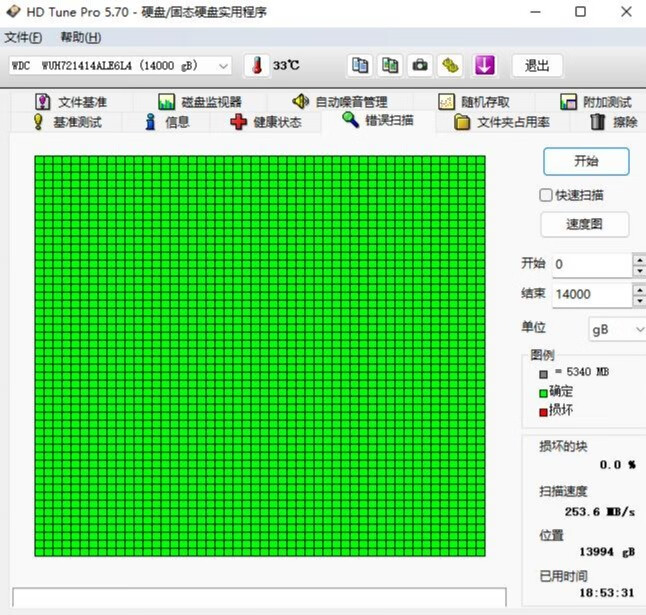Click the HD Tune Pro title bar icon
Image resolution: width=646 pixels, height=615 pixels.
[13, 12]
